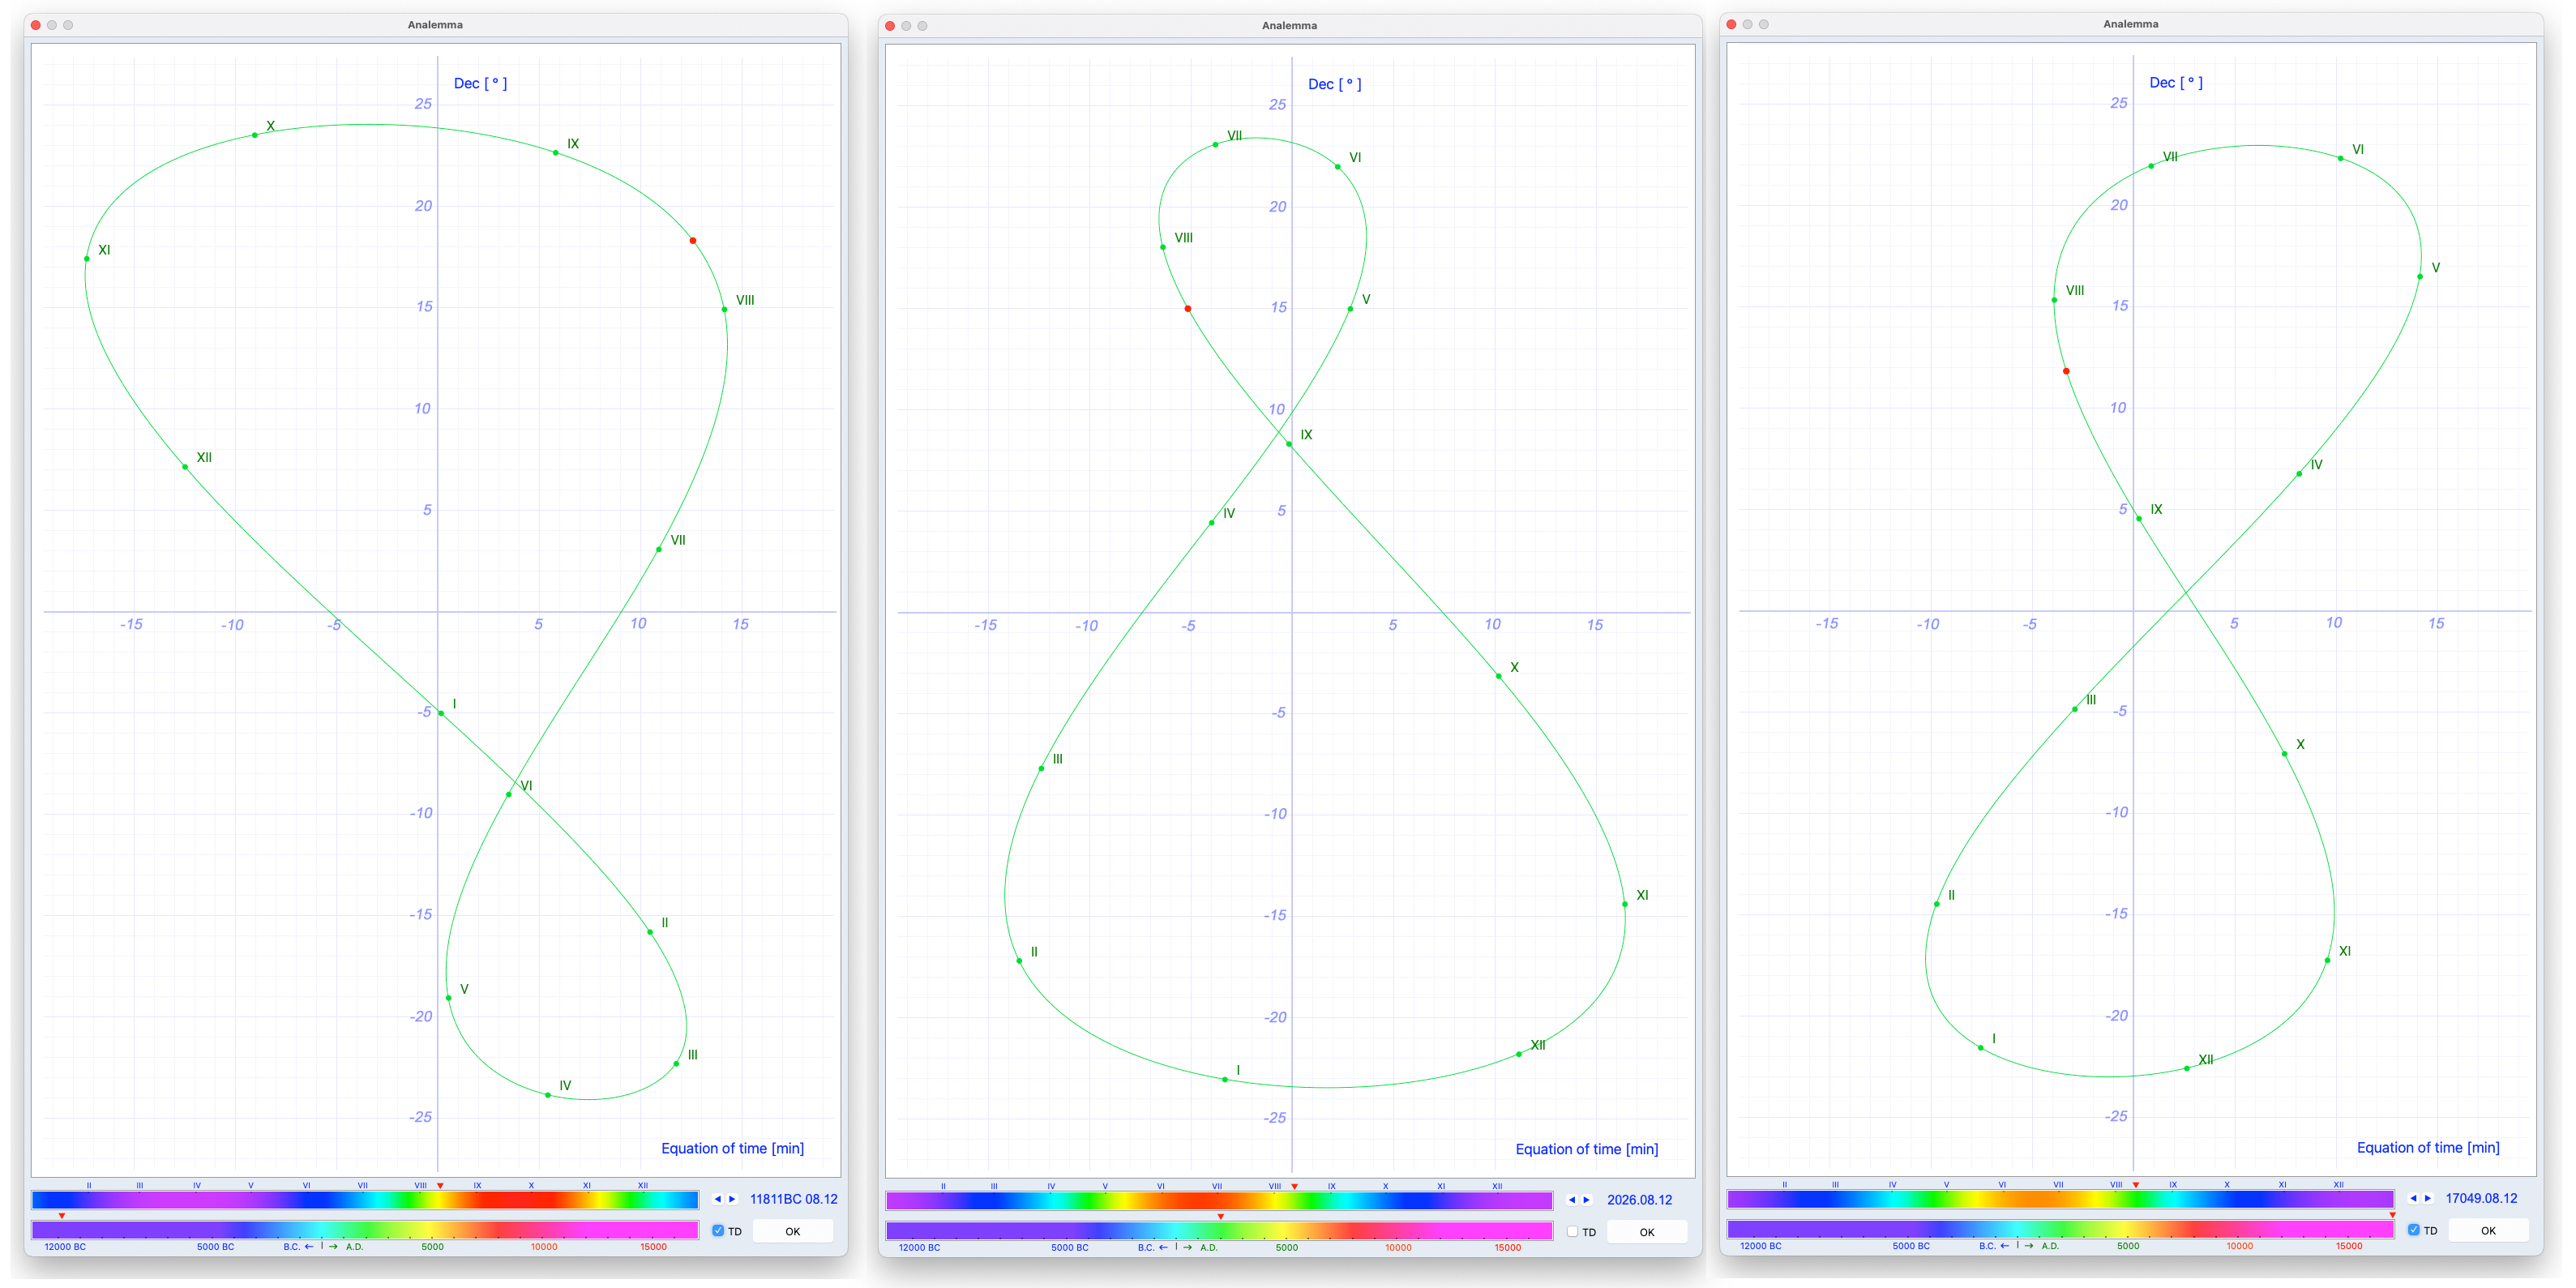Click month label 'II' above the 17049 color bar
This screenshot has width=2576, height=1288.
click(1784, 1185)
